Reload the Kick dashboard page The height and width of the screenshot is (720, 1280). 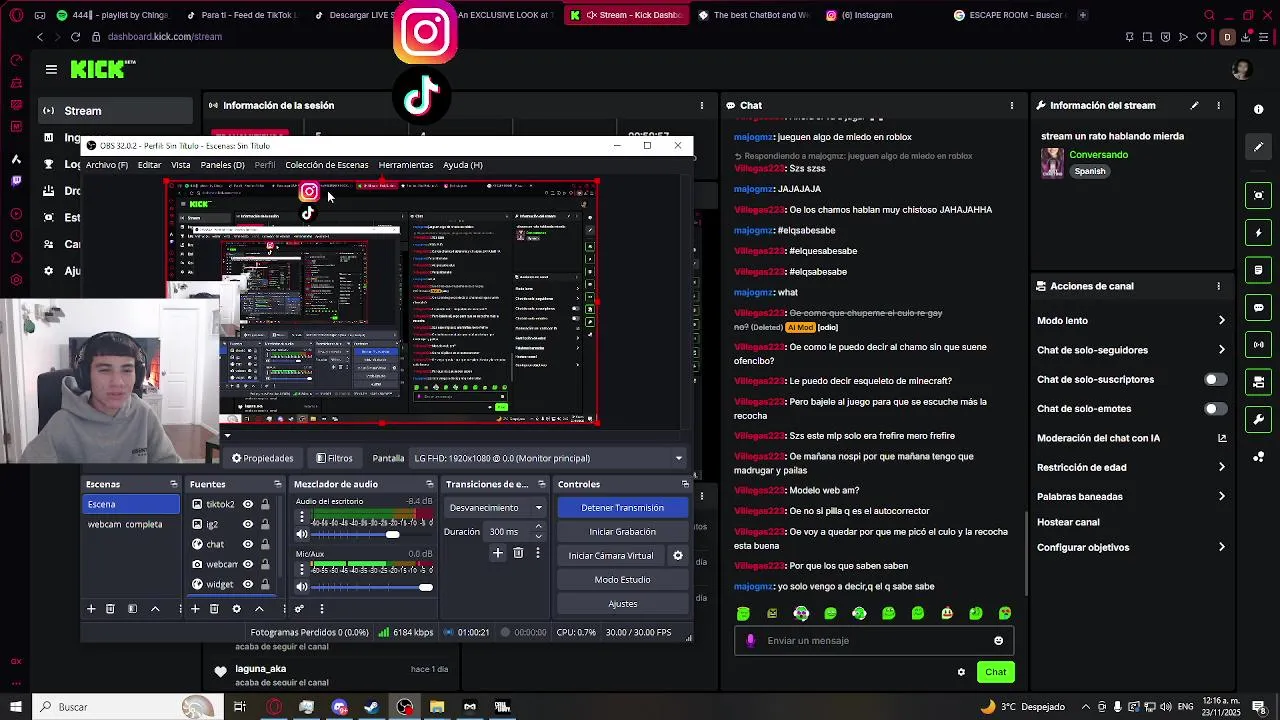tap(75, 37)
